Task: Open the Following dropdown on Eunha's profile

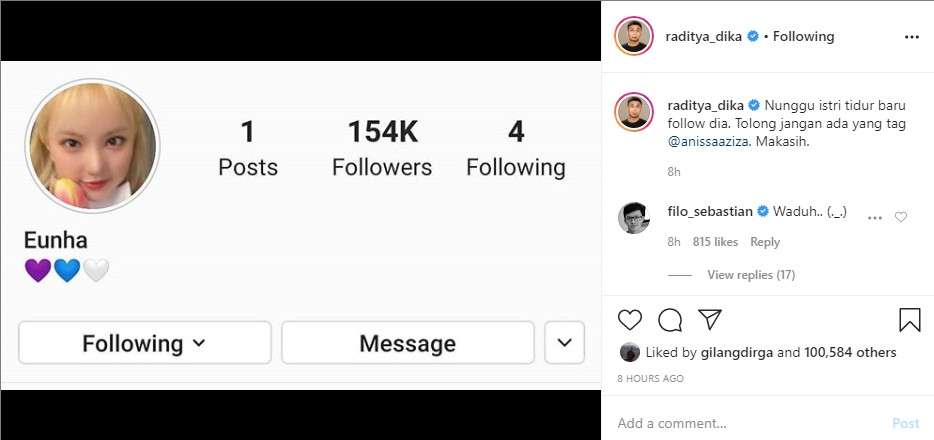Action: tap(144, 343)
